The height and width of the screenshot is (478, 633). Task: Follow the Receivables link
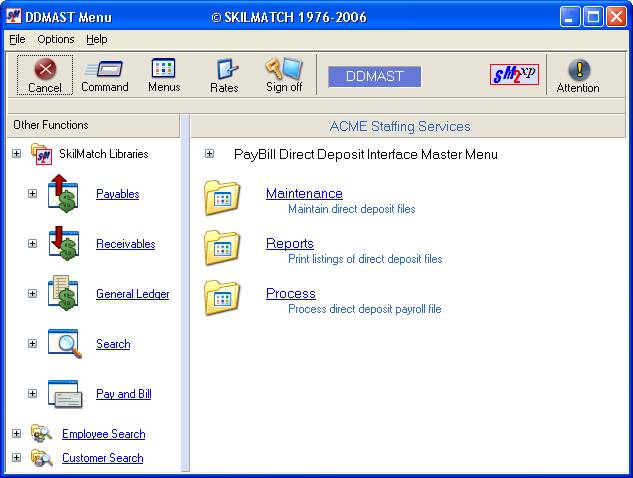pos(126,244)
